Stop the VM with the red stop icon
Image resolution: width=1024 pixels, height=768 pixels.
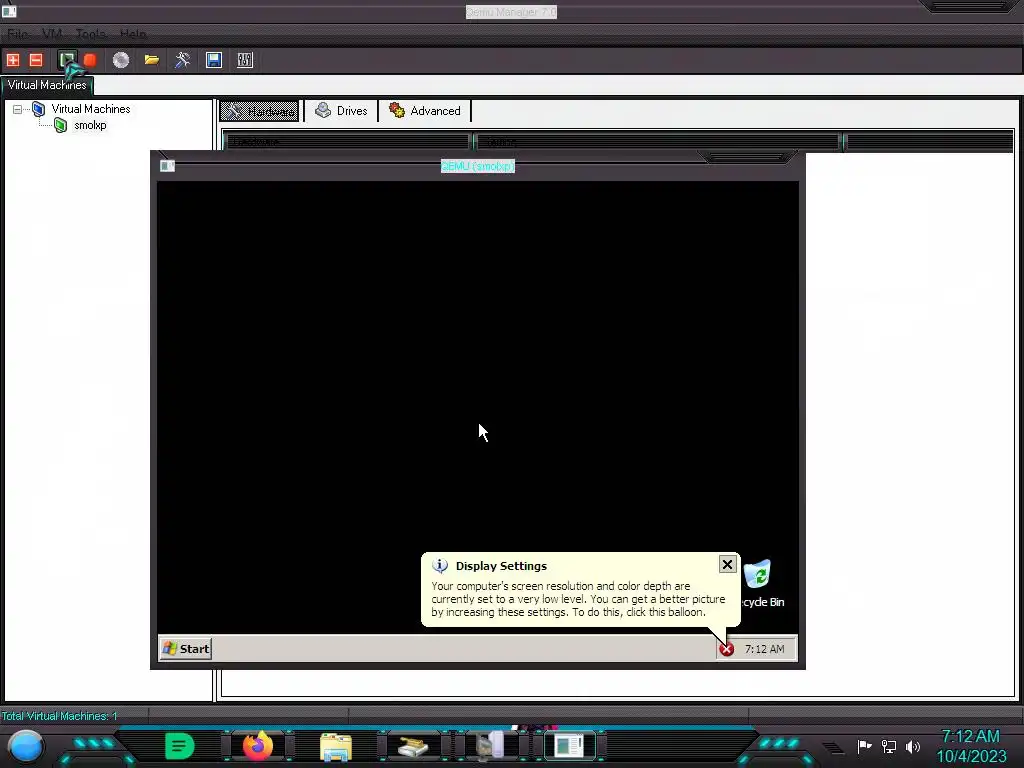(90, 60)
